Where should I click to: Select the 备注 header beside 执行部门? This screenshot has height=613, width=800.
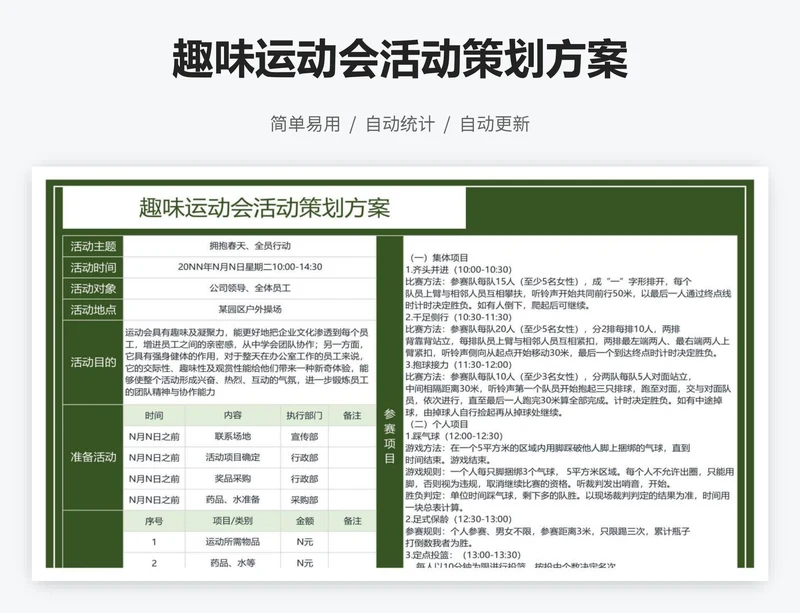click(x=352, y=415)
